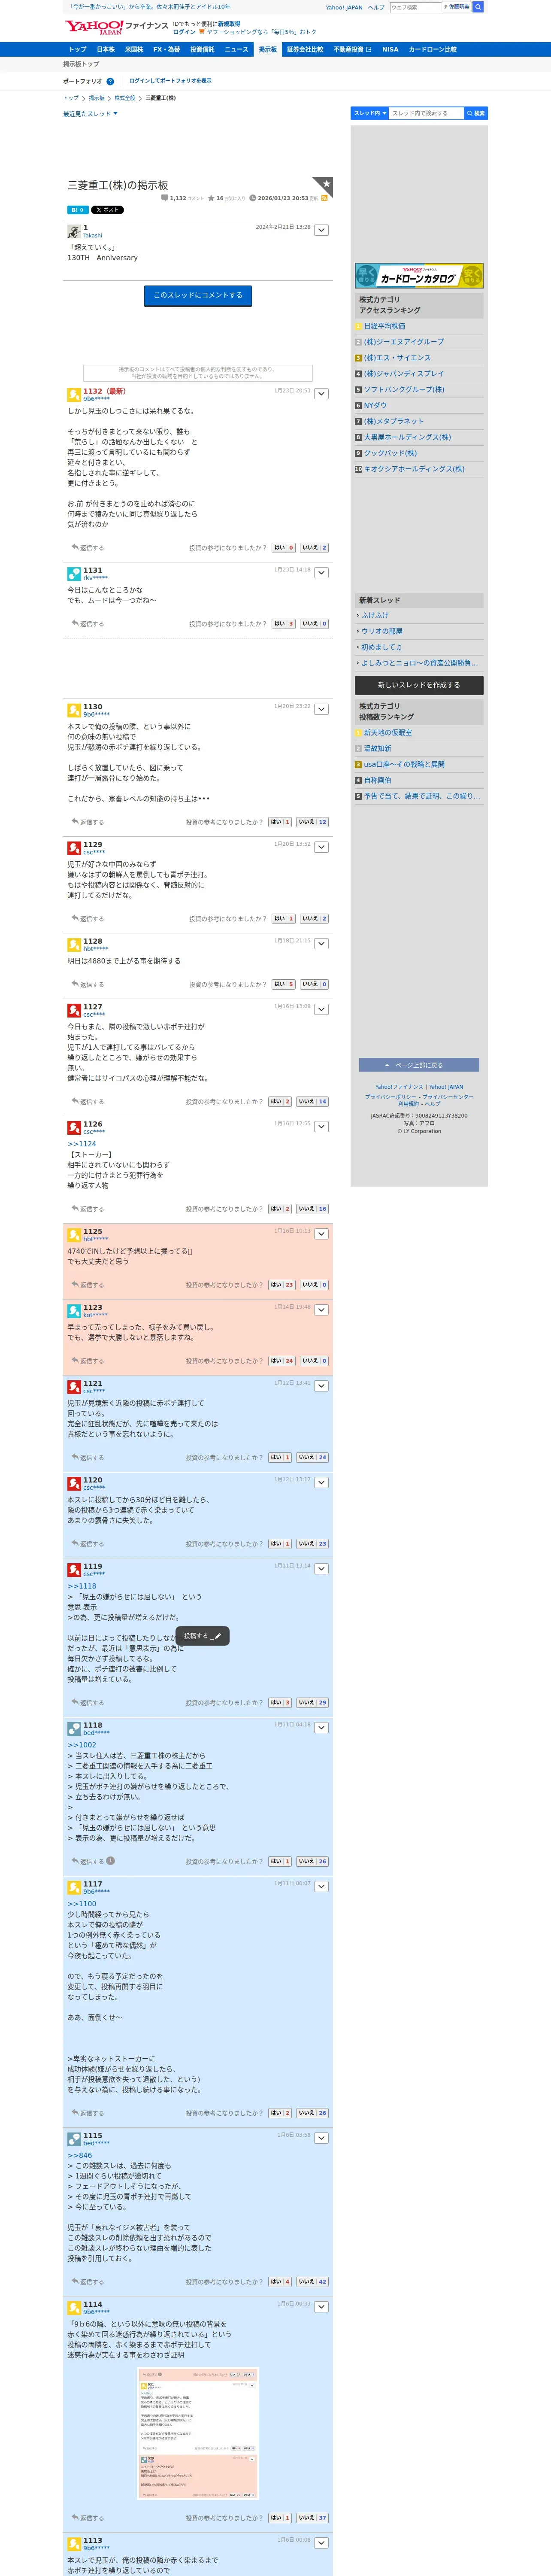The width and height of the screenshot is (551, 2576).
Task: Switch to 投資信託 navigation tab
Action: tap(202, 49)
